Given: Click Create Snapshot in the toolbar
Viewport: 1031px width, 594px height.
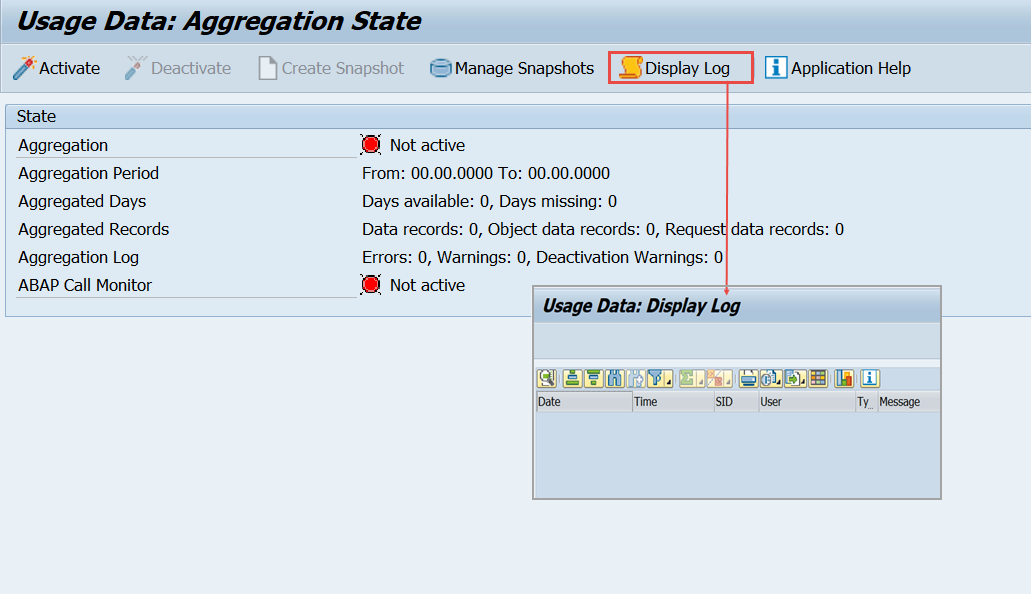Looking at the screenshot, I should [330, 68].
